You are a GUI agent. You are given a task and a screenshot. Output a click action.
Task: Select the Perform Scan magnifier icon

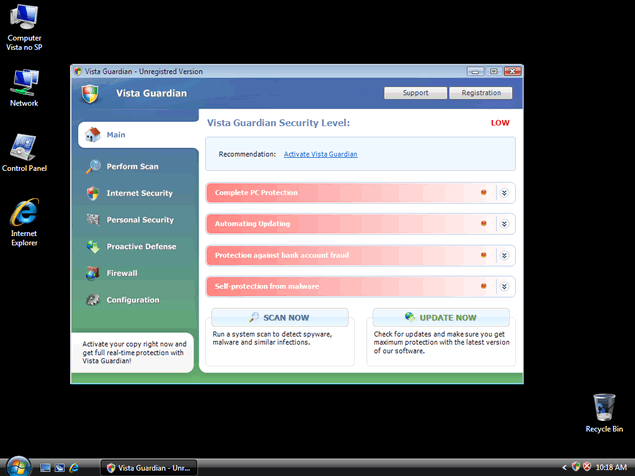point(92,167)
